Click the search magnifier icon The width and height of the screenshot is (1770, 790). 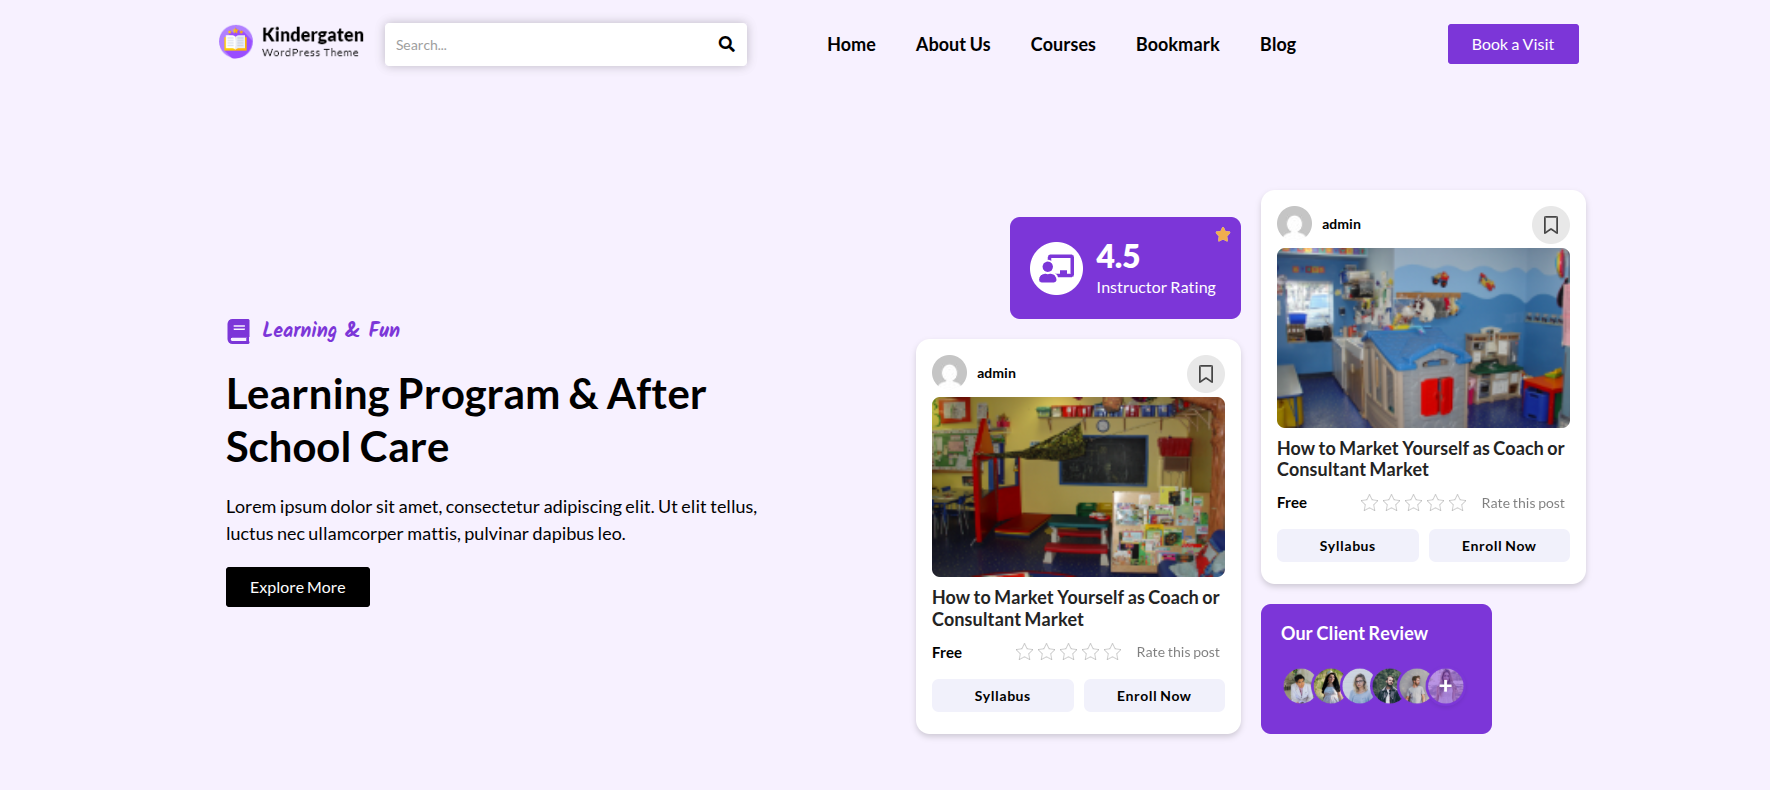tap(726, 44)
